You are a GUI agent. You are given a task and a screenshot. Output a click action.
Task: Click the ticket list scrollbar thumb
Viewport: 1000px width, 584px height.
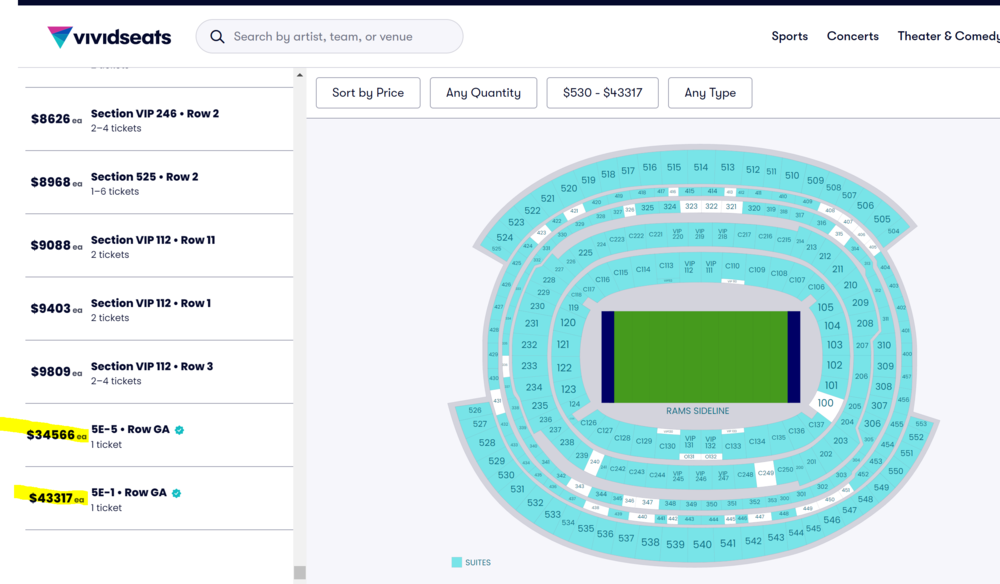pos(299,573)
